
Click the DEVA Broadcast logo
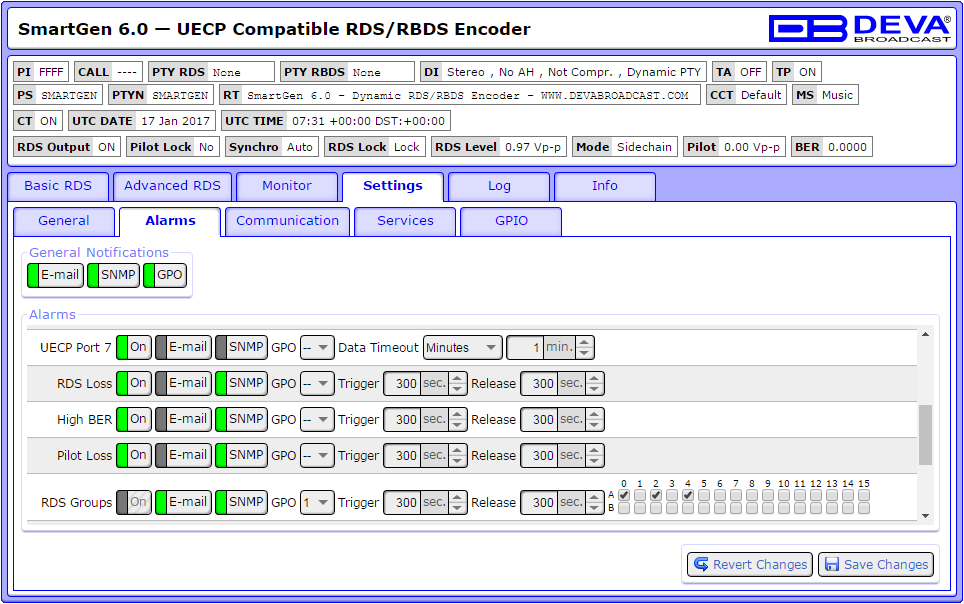[859, 28]
